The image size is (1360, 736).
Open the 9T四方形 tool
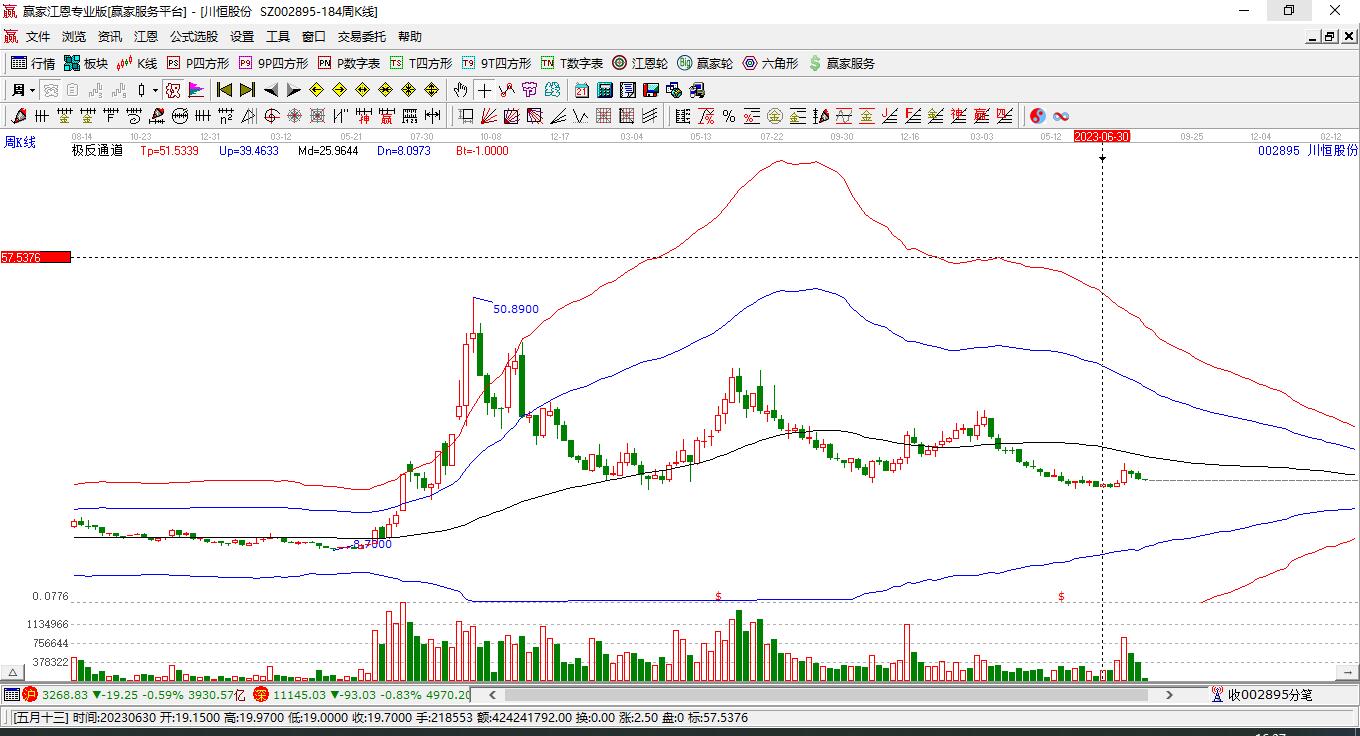pos(496,63)
